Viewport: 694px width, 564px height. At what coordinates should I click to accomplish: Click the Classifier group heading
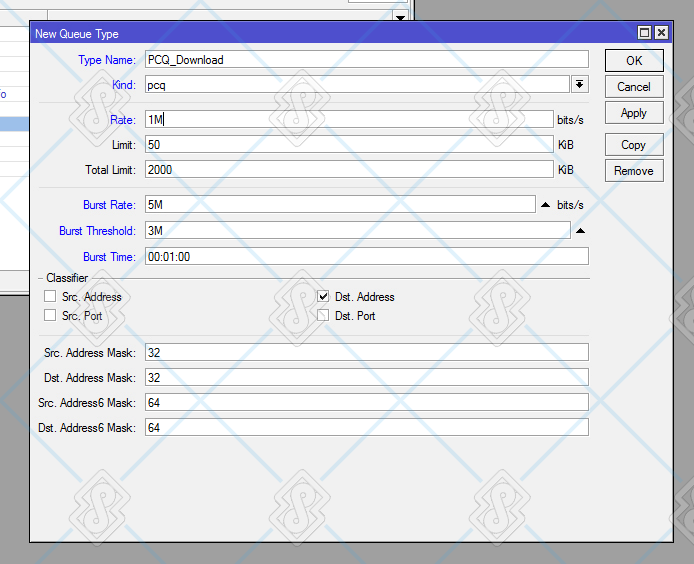[67, 278]
